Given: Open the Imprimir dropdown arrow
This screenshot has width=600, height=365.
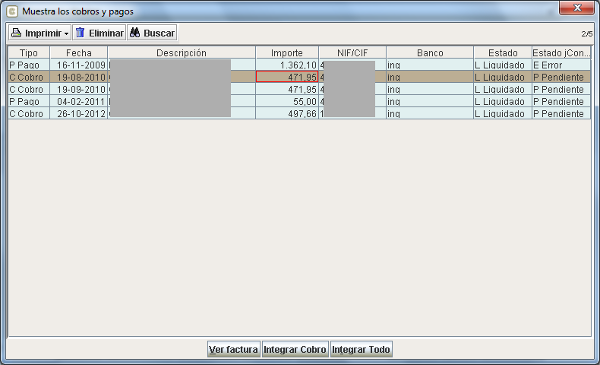Looking at the screenshot, I should click(x=66, y=34).
